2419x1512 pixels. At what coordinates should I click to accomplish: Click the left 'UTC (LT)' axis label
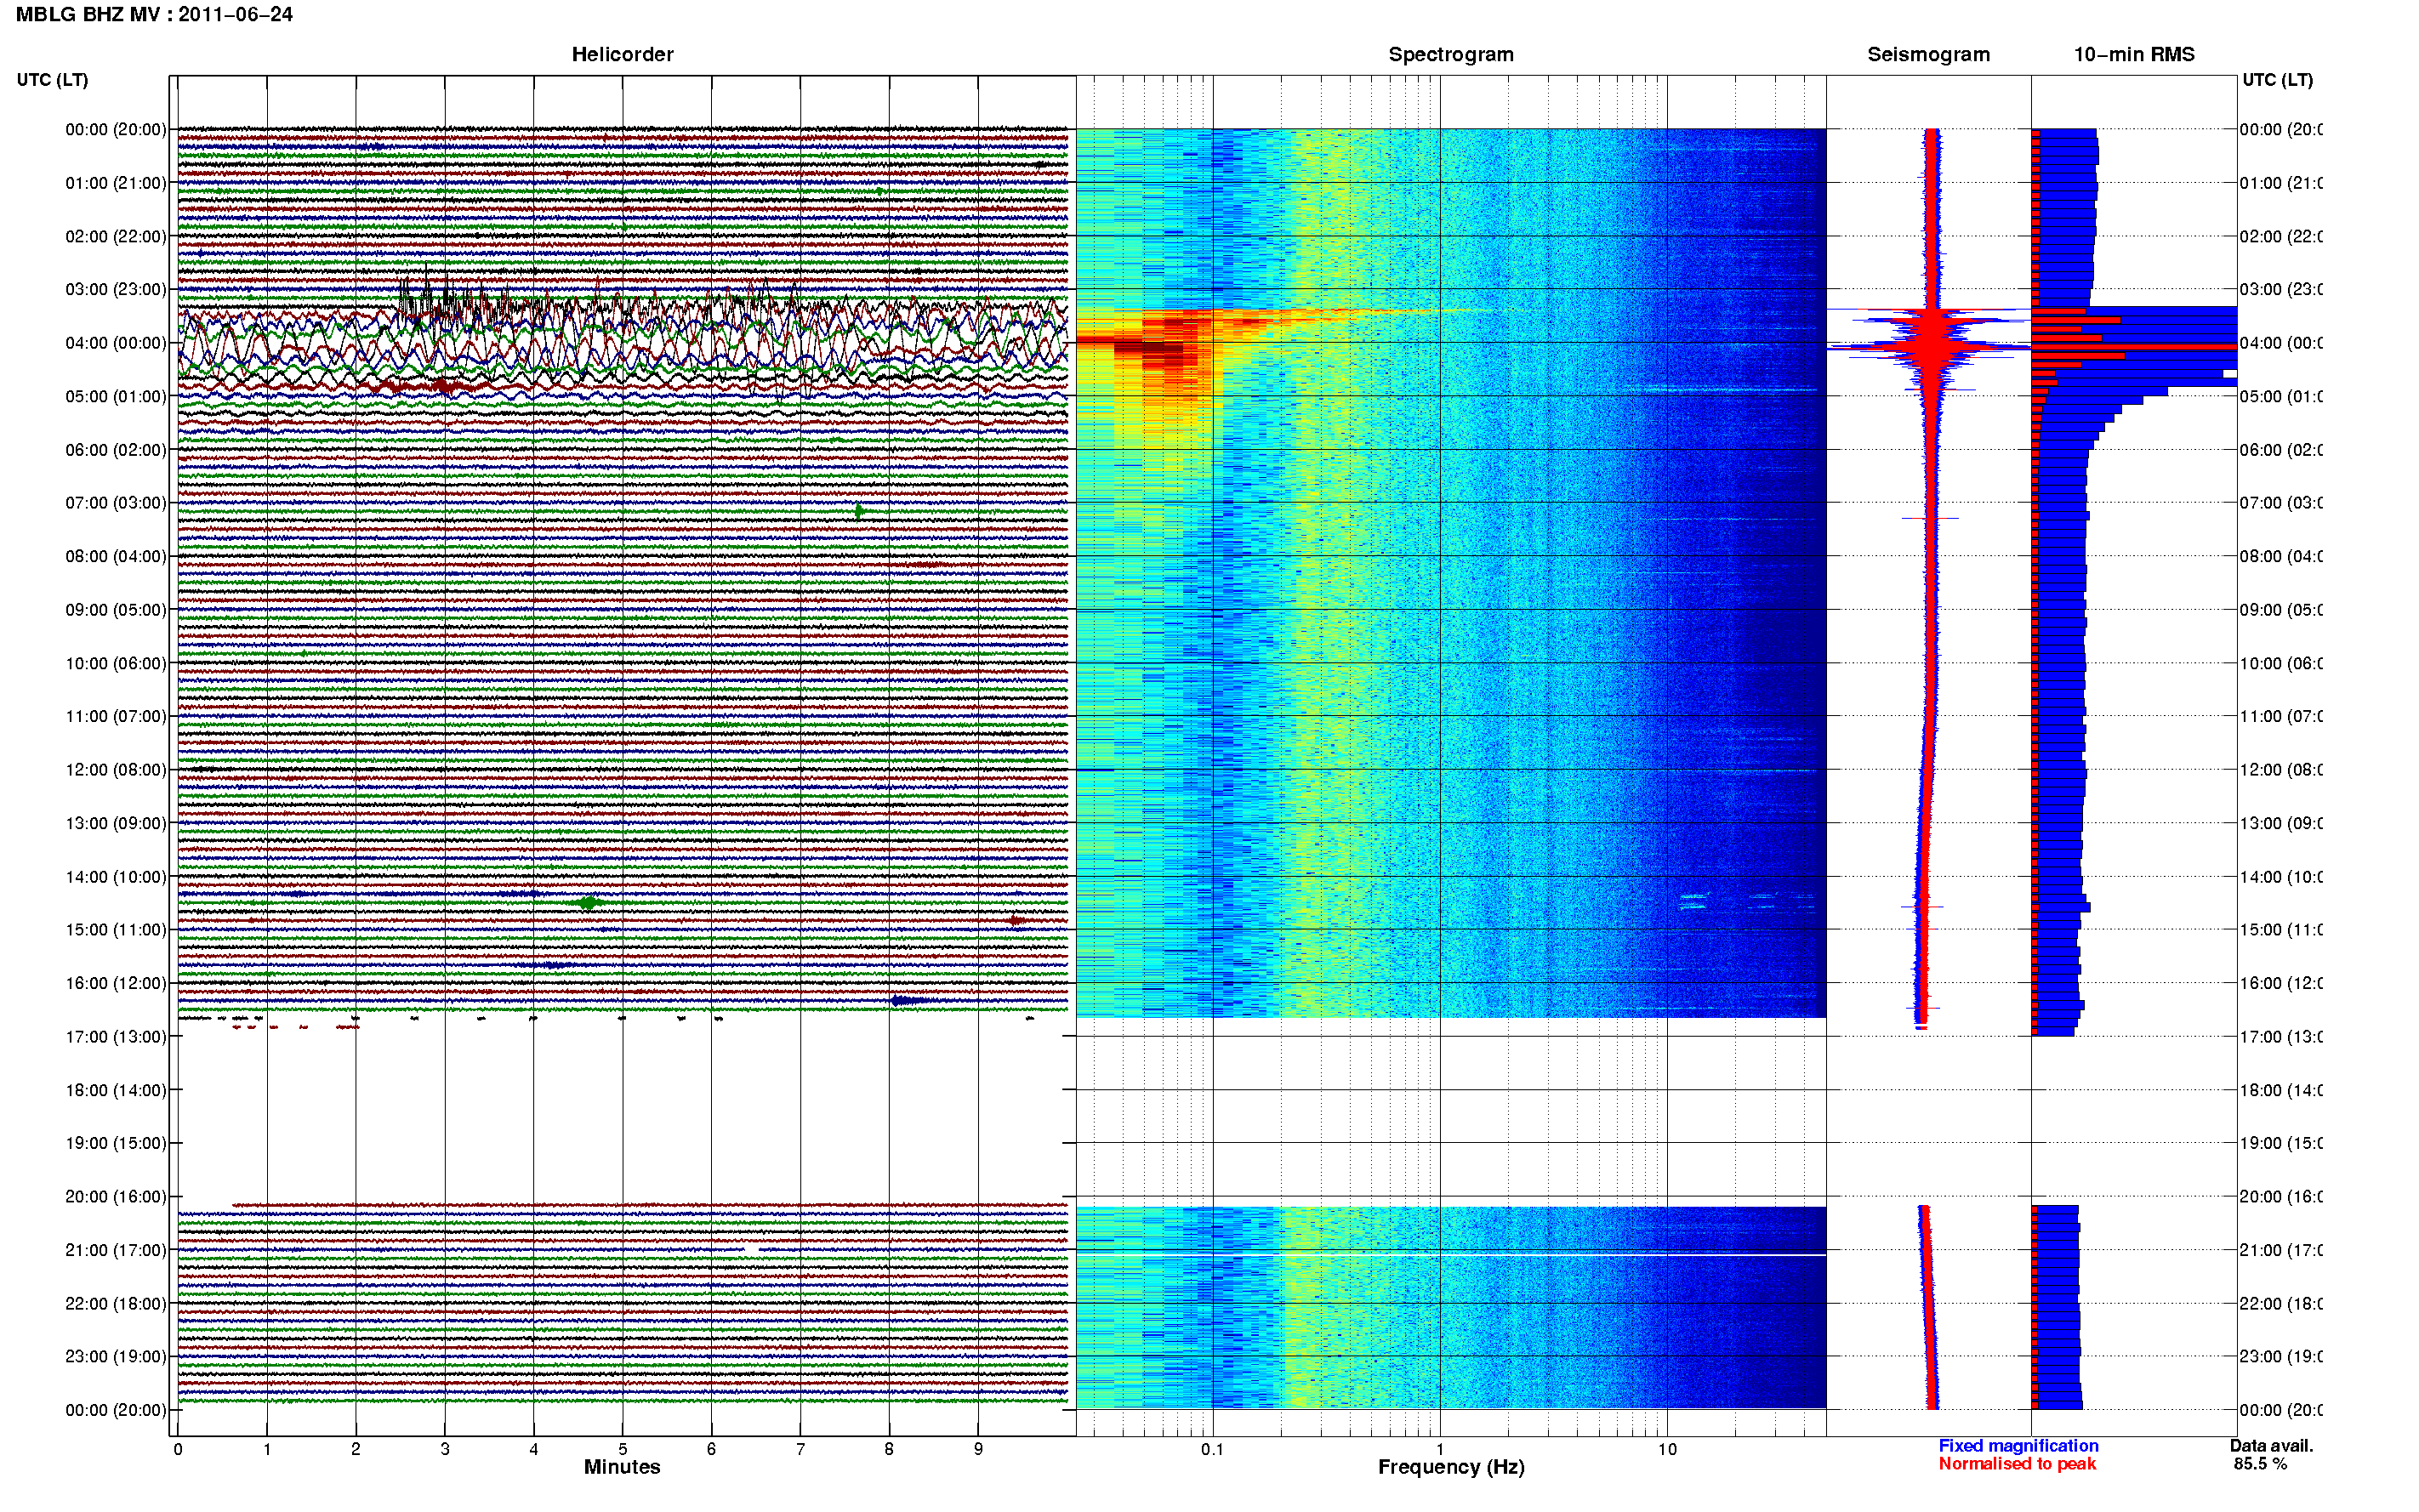tap(52, 80)
